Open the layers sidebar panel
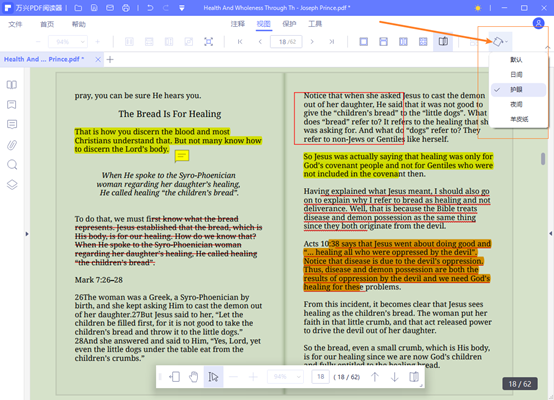 [x=12, y=185]
